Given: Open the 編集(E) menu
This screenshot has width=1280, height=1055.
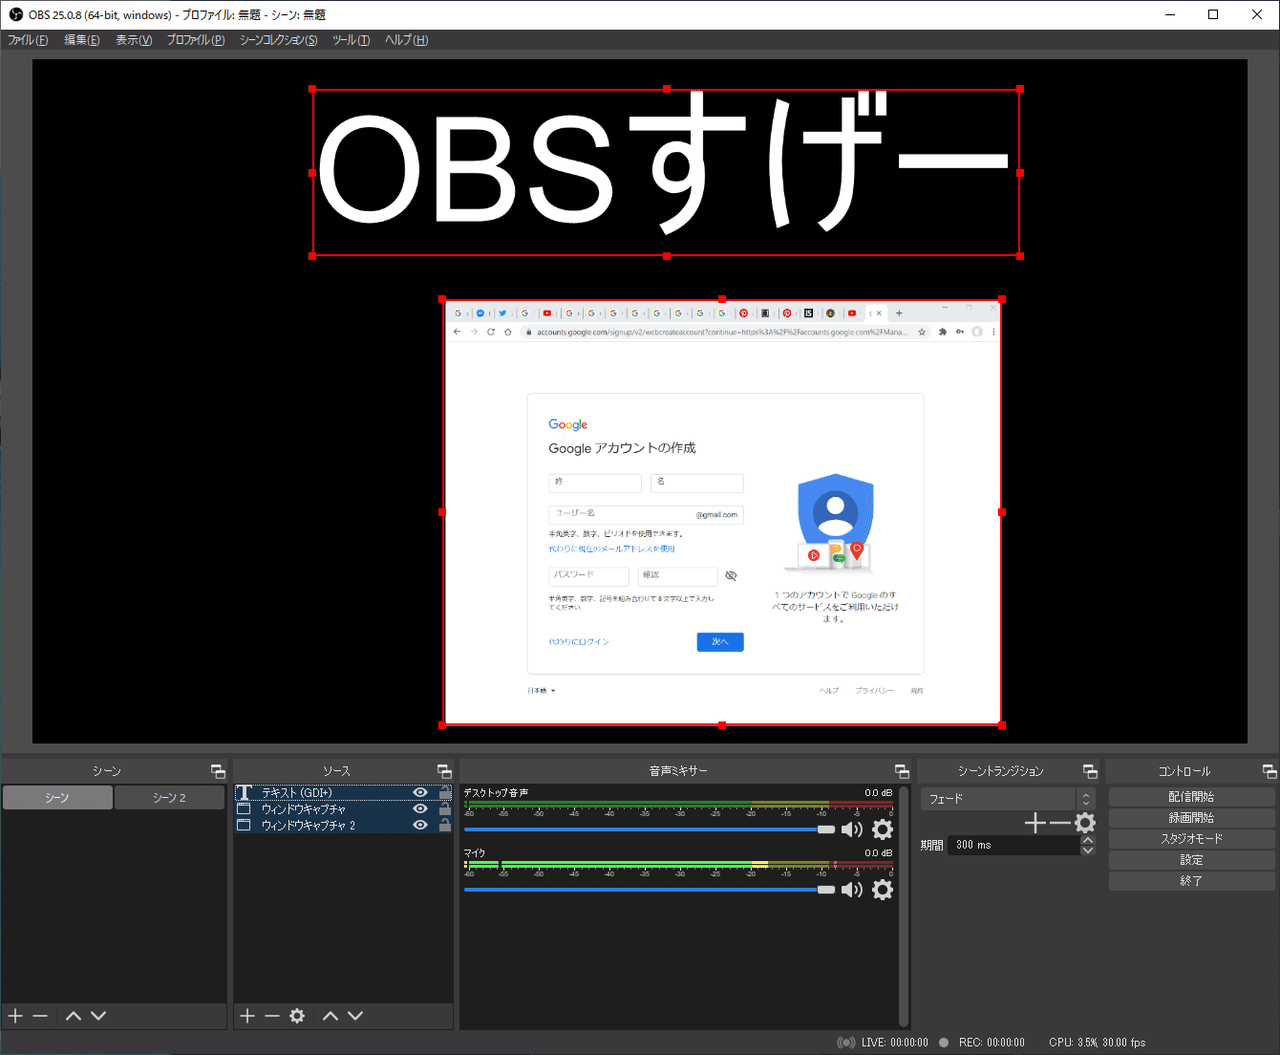Looking at the screenshot, I should (82, 40).
